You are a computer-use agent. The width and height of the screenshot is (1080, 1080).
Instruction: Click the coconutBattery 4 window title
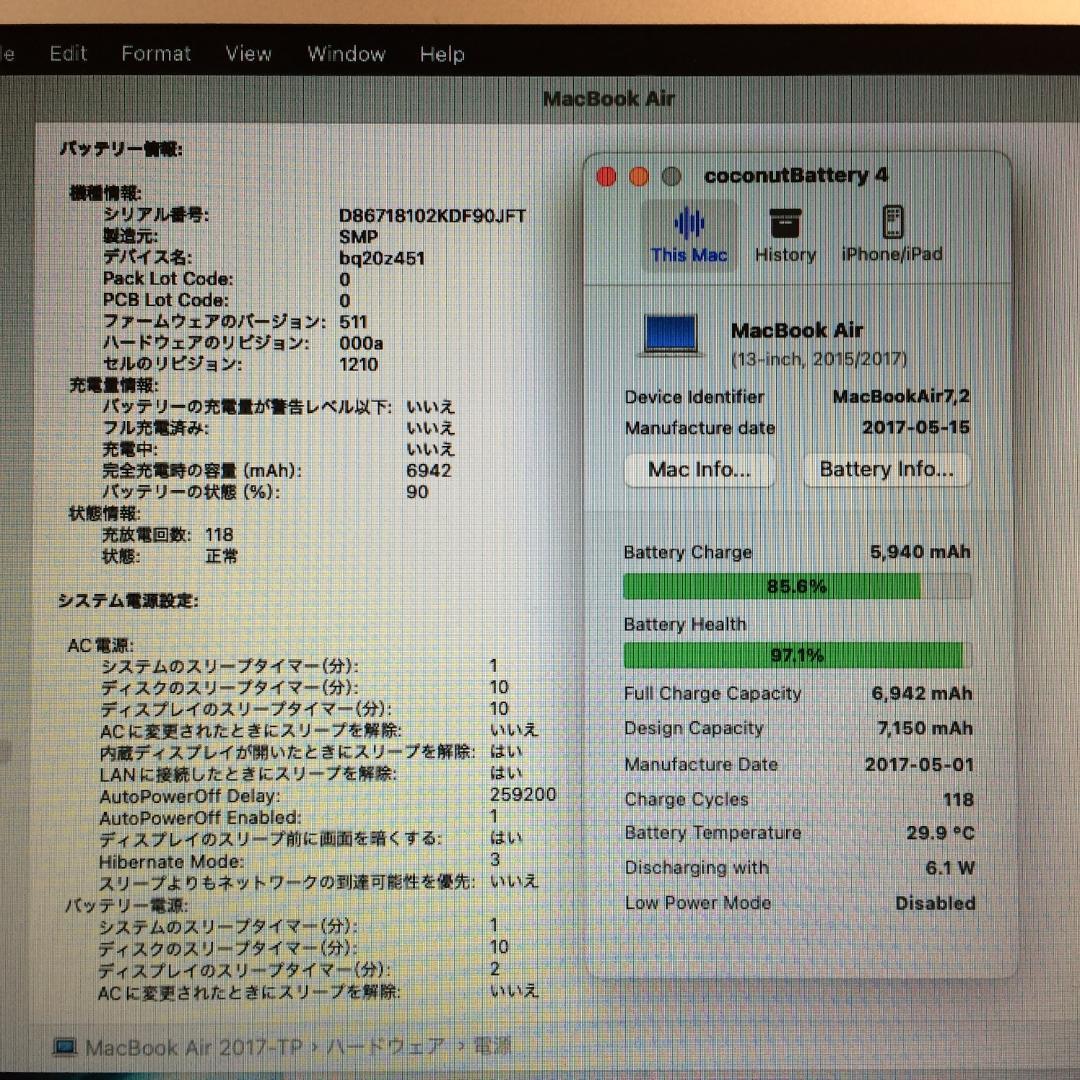click(x=796, y=176)
